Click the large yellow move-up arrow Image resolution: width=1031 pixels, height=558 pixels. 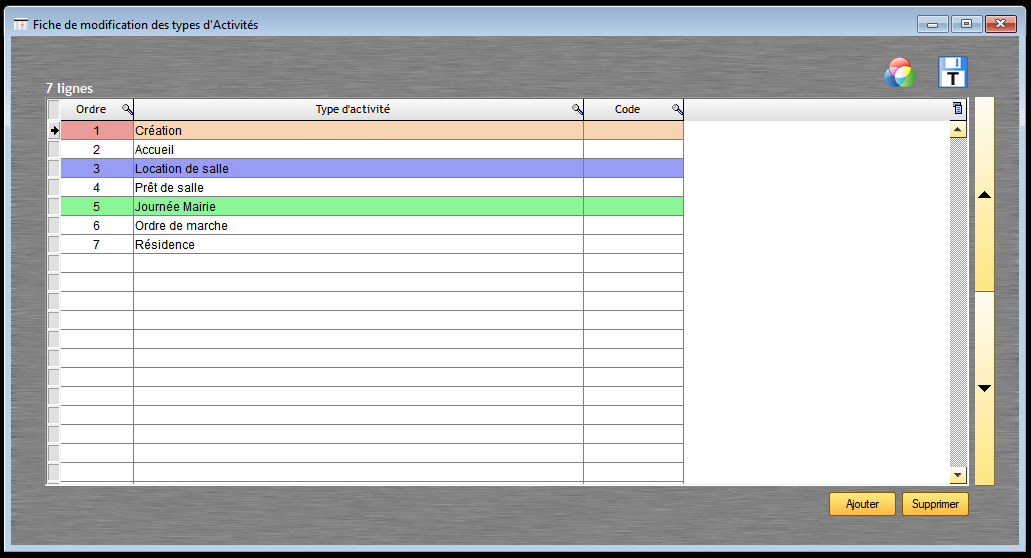[984, 196]
